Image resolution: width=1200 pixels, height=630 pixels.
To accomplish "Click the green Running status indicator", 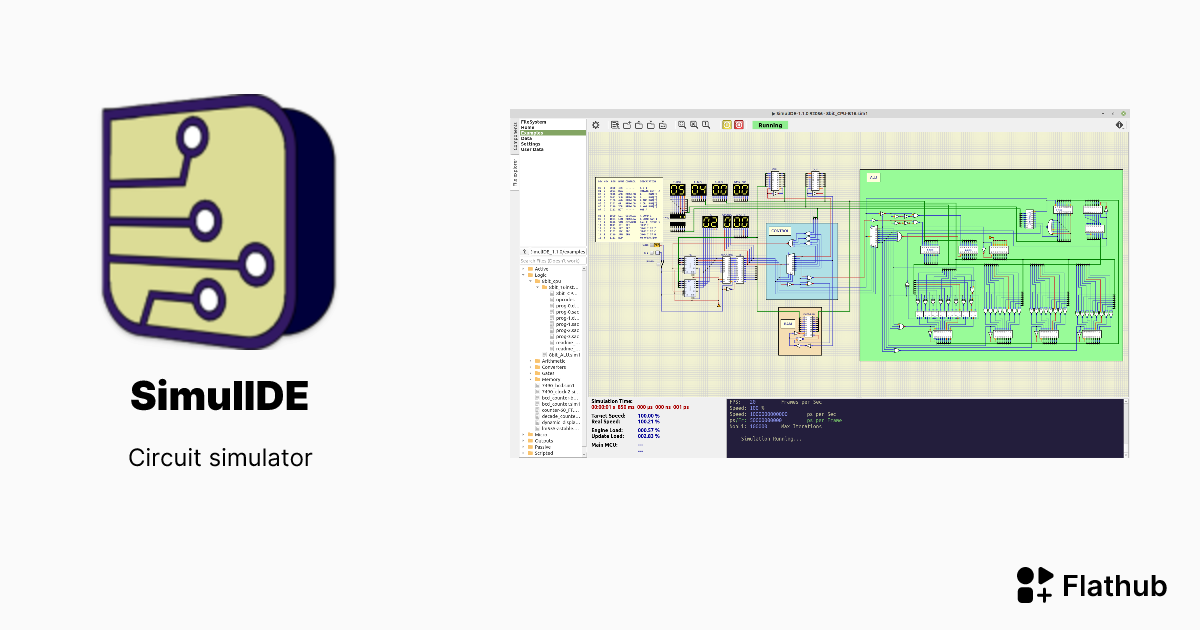I will click(x=770, y=125).
